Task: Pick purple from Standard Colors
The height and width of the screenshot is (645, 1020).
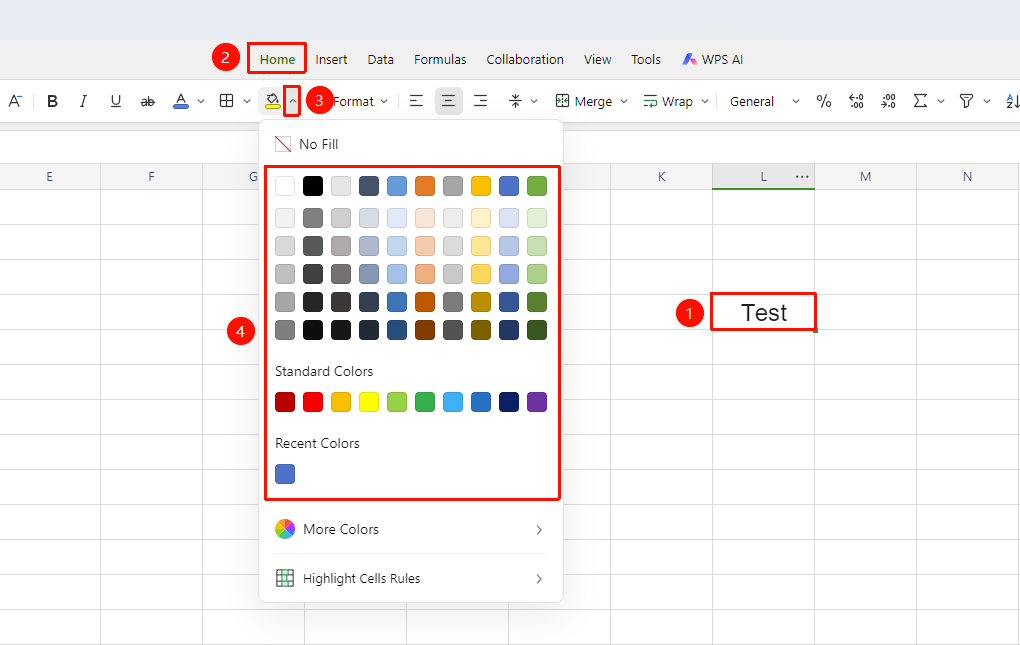Action: coord(537,402)
